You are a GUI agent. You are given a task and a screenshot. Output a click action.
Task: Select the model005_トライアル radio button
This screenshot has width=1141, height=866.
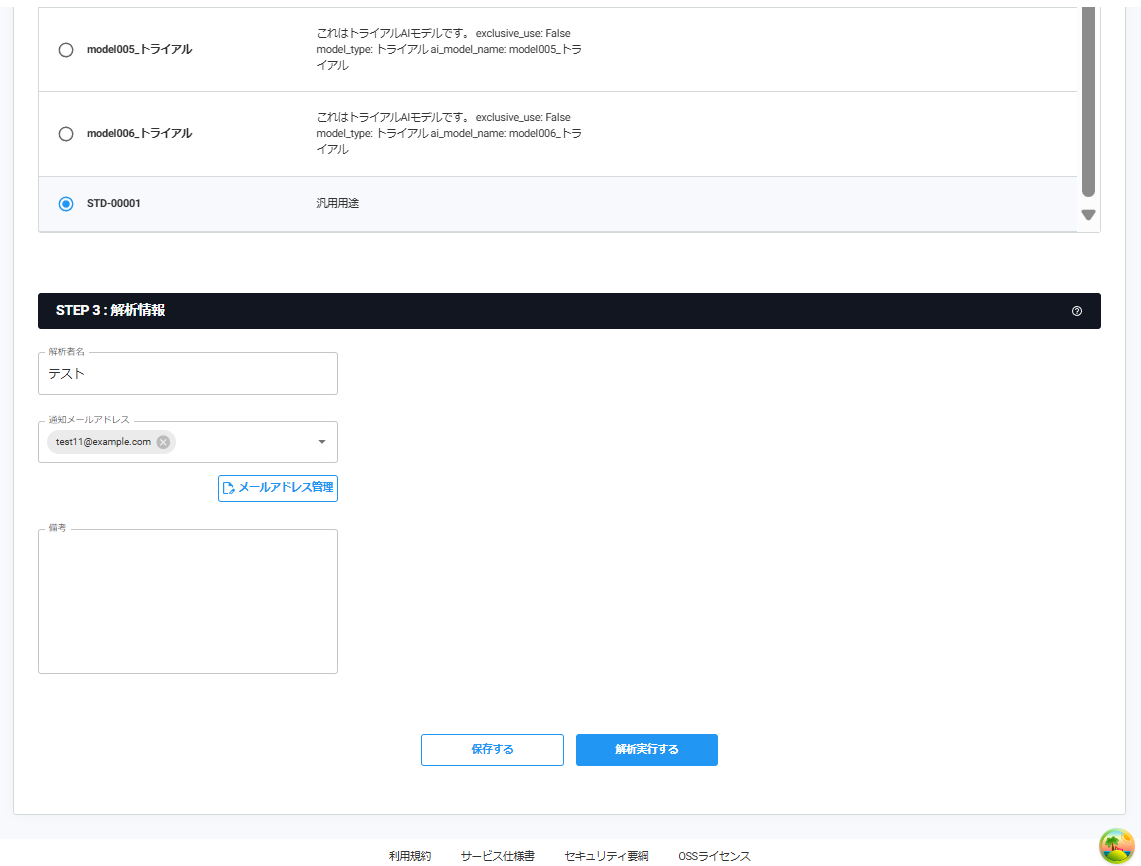(66, 50)
